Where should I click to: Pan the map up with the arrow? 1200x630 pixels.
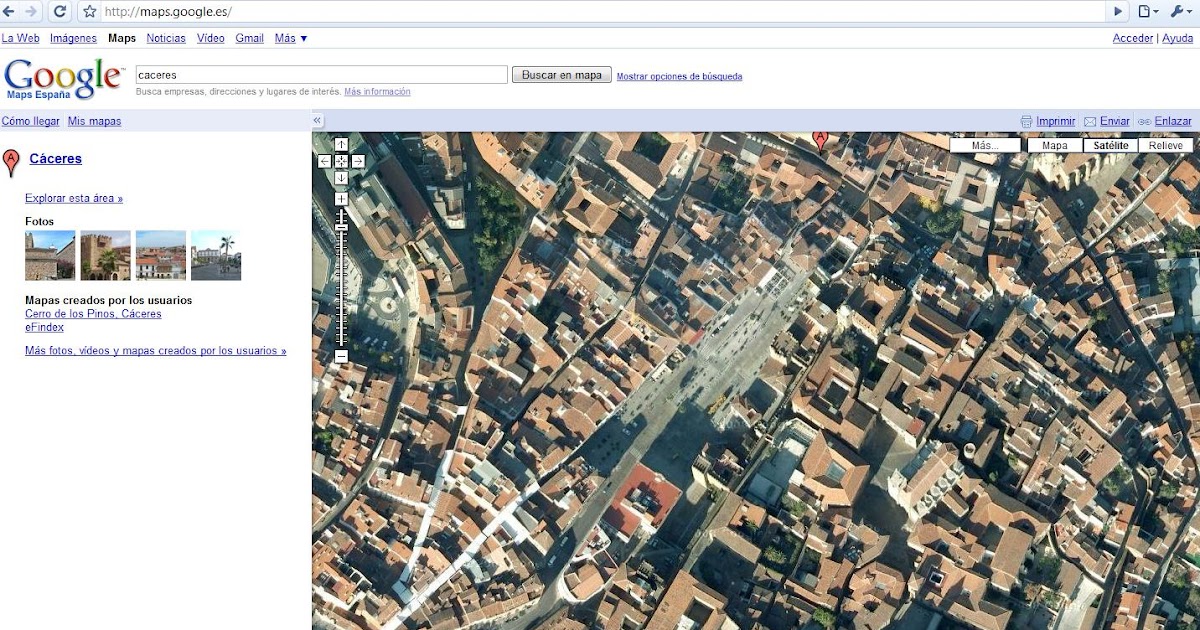click(x=341, y=144)
